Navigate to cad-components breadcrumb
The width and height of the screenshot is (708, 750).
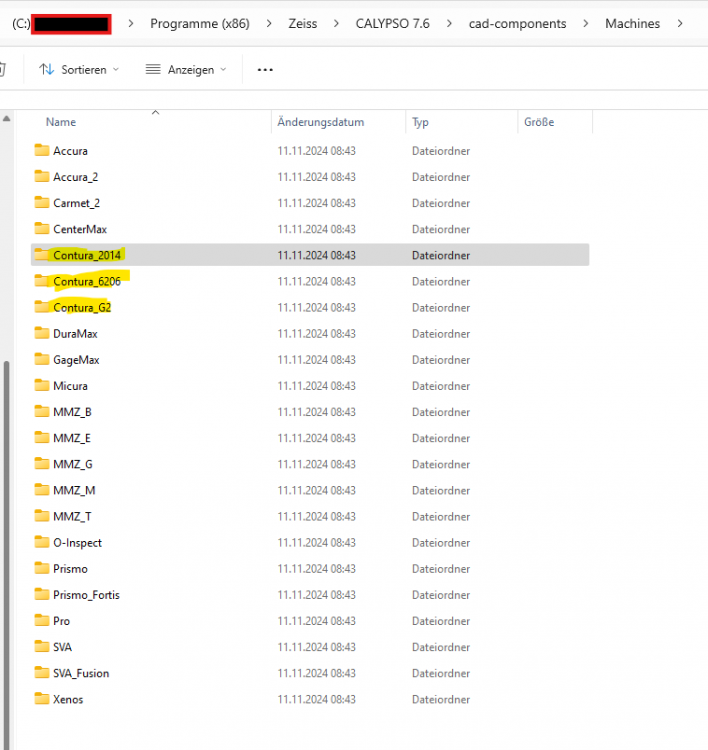tap(517, 23)
